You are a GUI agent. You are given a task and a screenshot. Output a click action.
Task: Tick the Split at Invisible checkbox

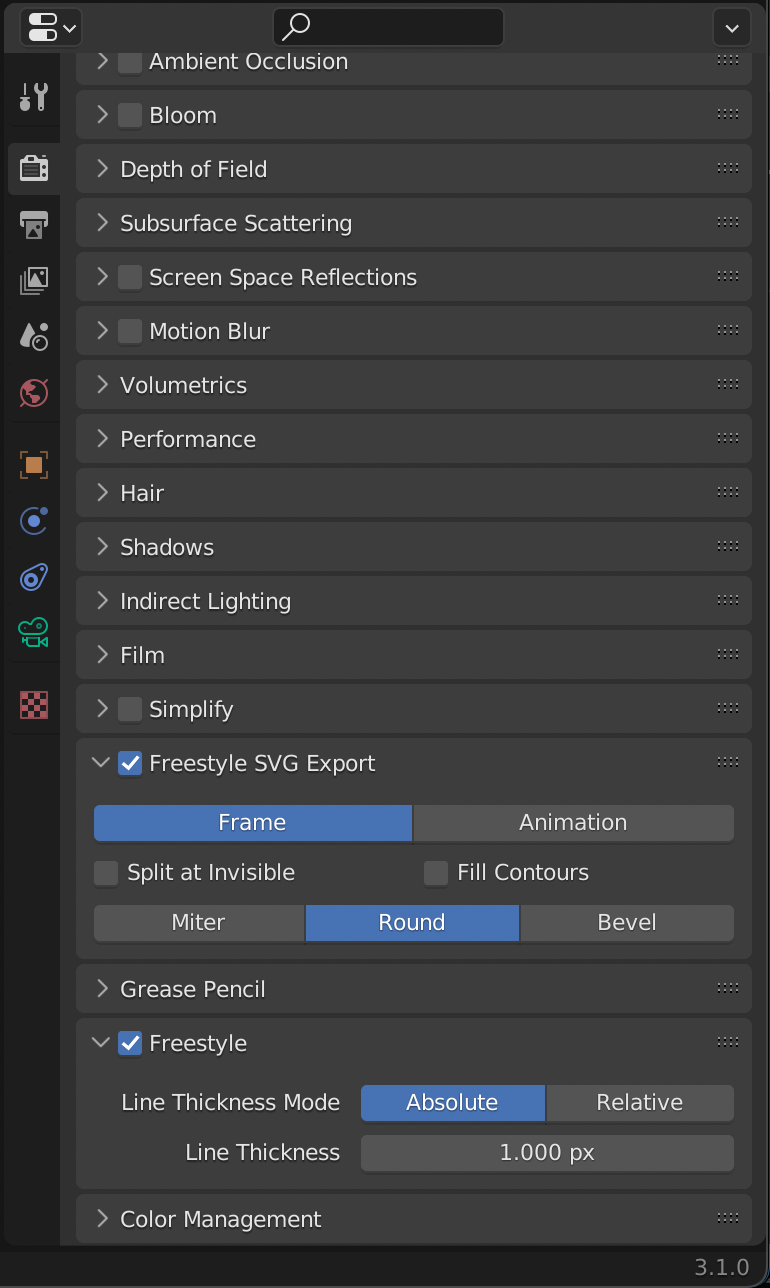(106, 873)
